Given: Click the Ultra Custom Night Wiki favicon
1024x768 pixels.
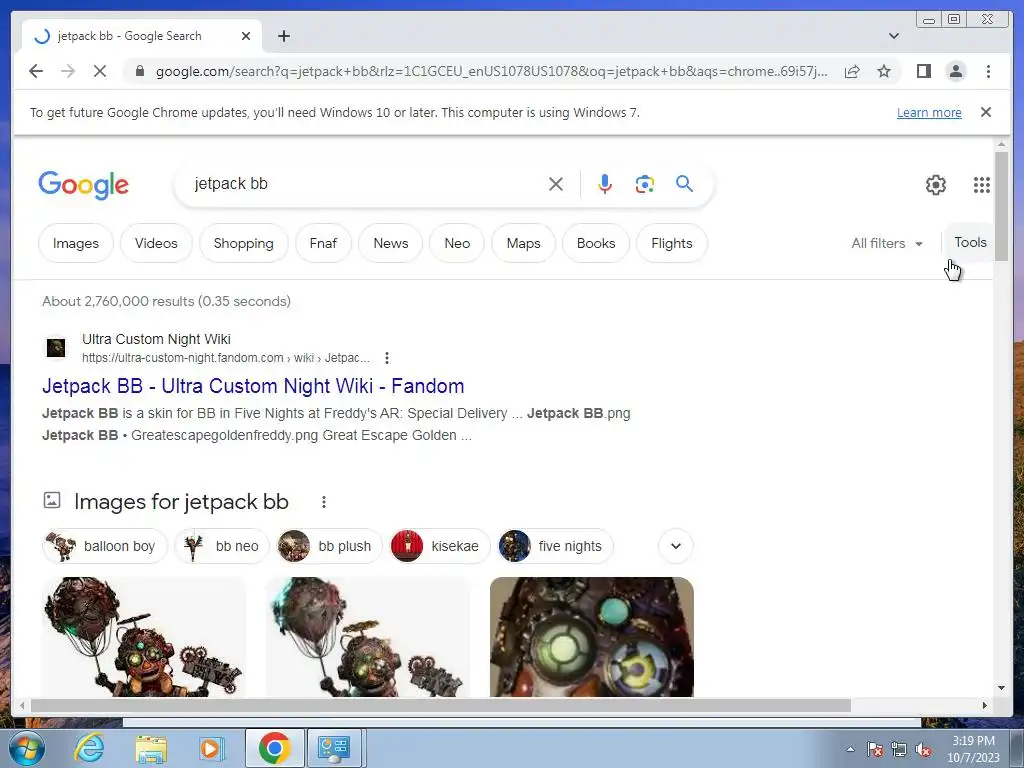Looking at the screenshot, I should [x=56, y=347].
